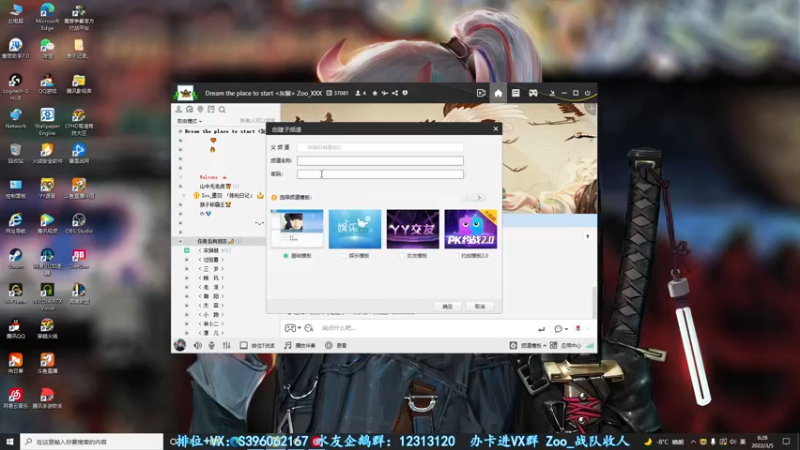This screenshot has height=450, width=800.
Task: Click the send enter arrow in chat input
Action: tap(541, 329)
